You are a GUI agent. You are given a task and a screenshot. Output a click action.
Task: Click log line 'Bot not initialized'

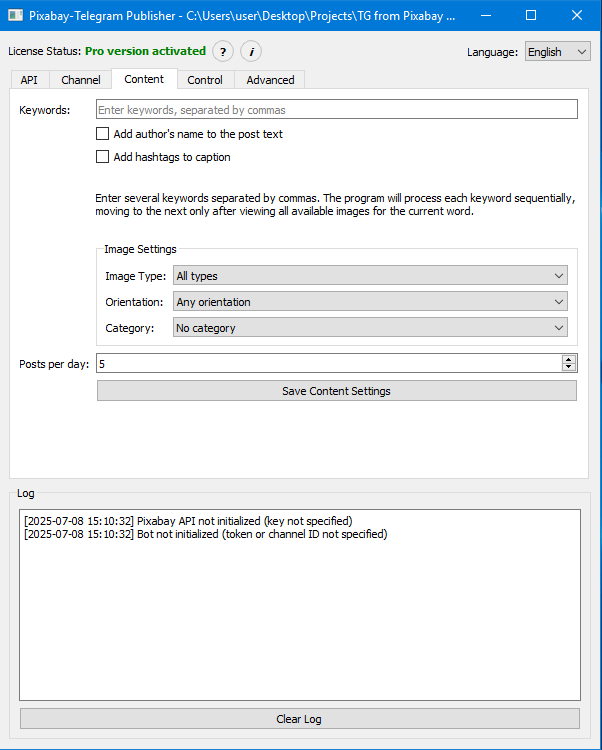tap(206, 534)
